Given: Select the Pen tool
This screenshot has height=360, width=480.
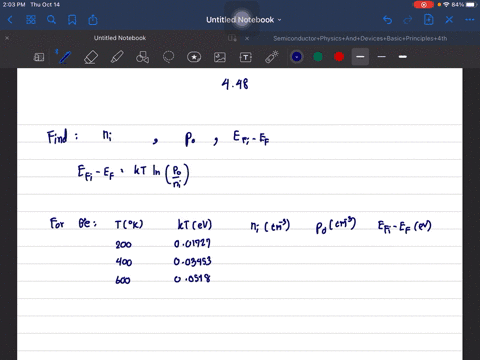Looking at the screenshot, I should click(x=65, y=57).
